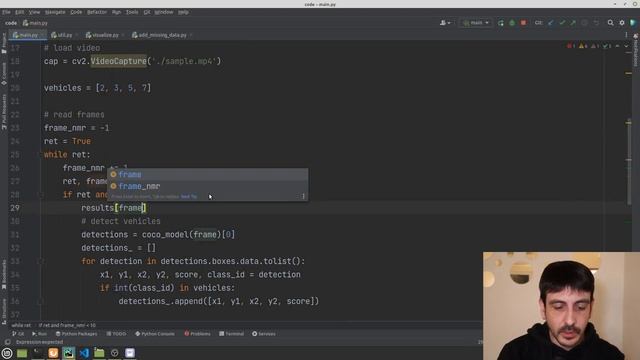Open the Git tool window tab

18,334
